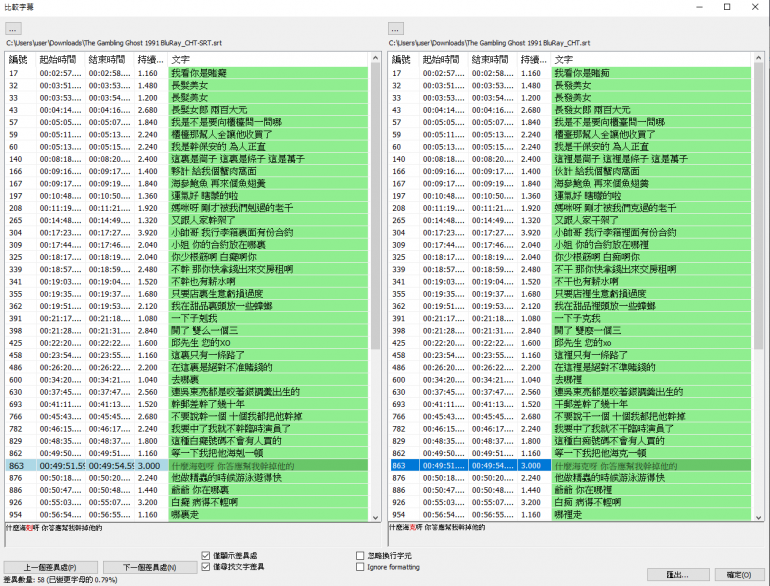770x586 pixels.
Task: Go to next difference 下一個差異處
Action: (x=150, y=567)
